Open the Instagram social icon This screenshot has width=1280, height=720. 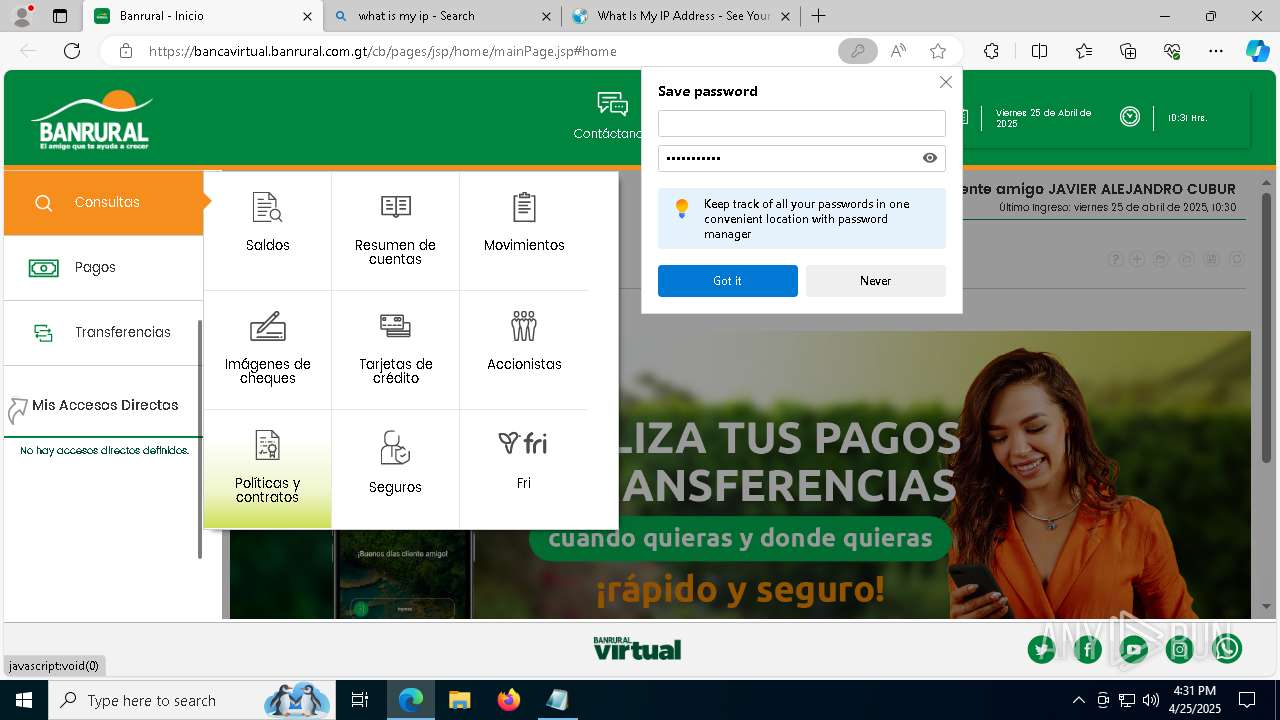point(1180,650)
